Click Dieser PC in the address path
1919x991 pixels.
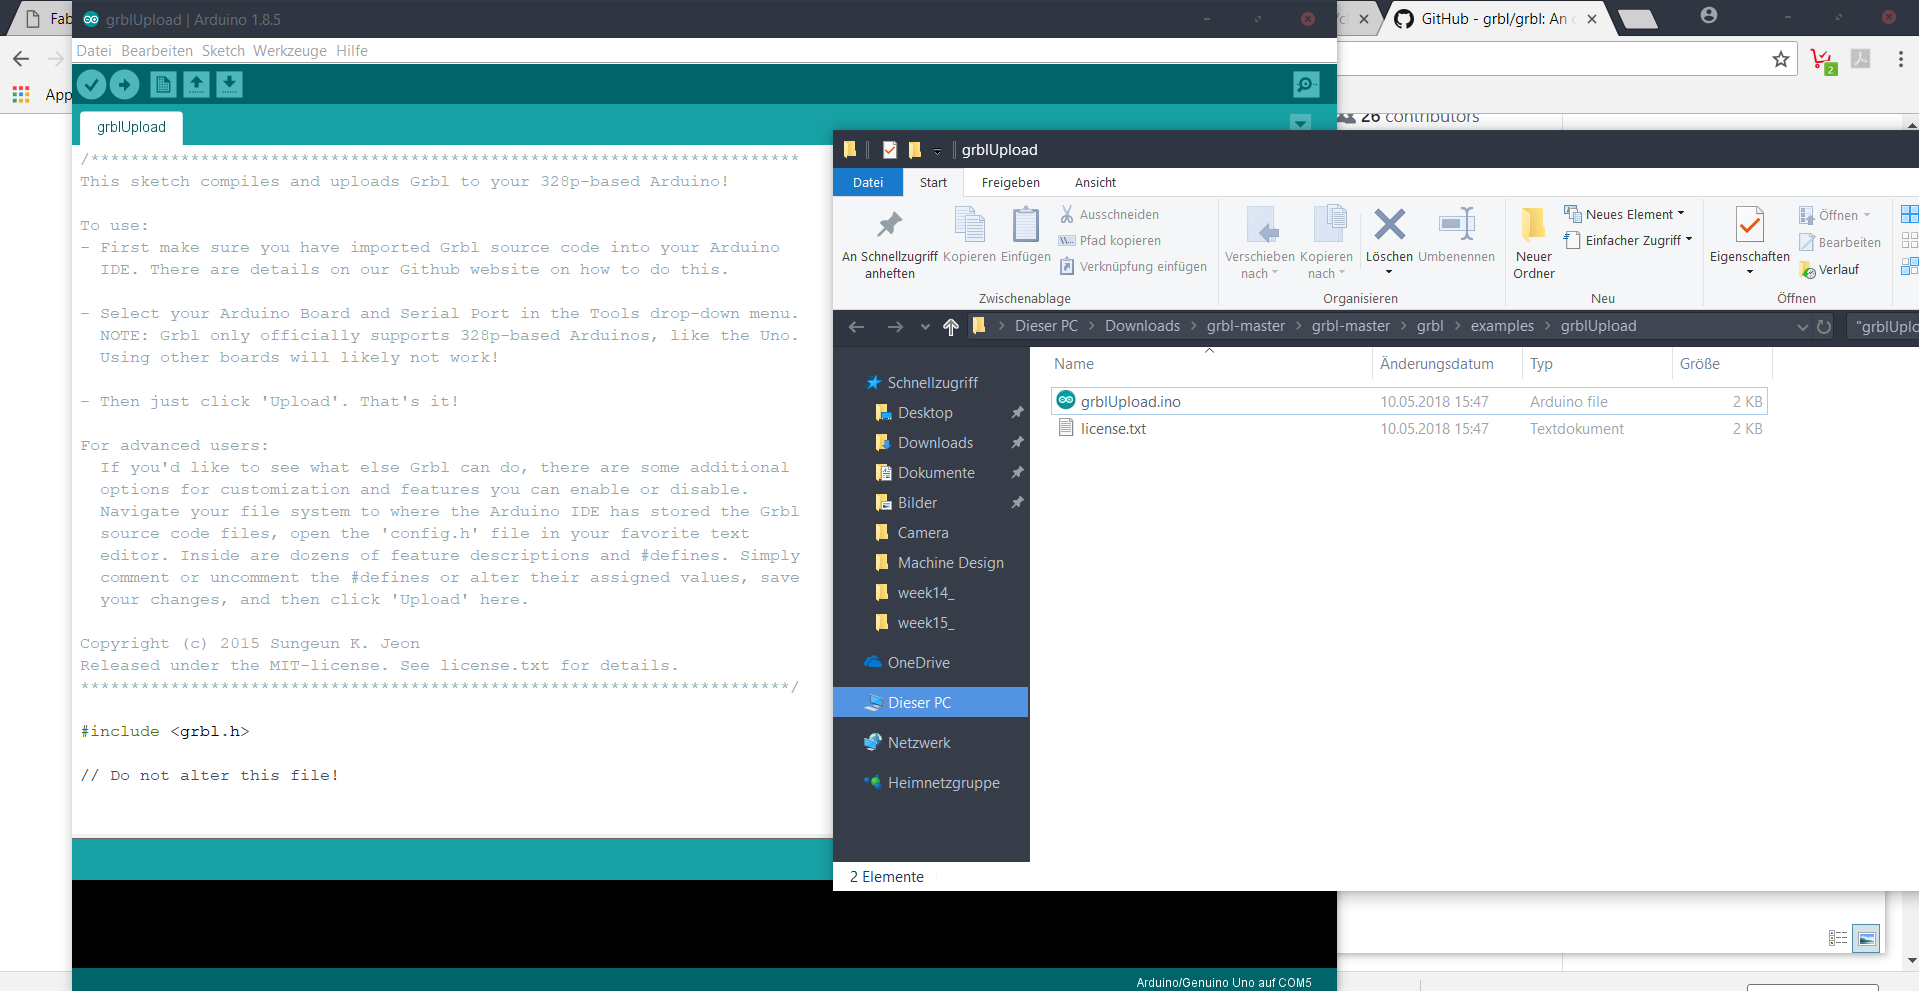click(x=1046, y=326)
